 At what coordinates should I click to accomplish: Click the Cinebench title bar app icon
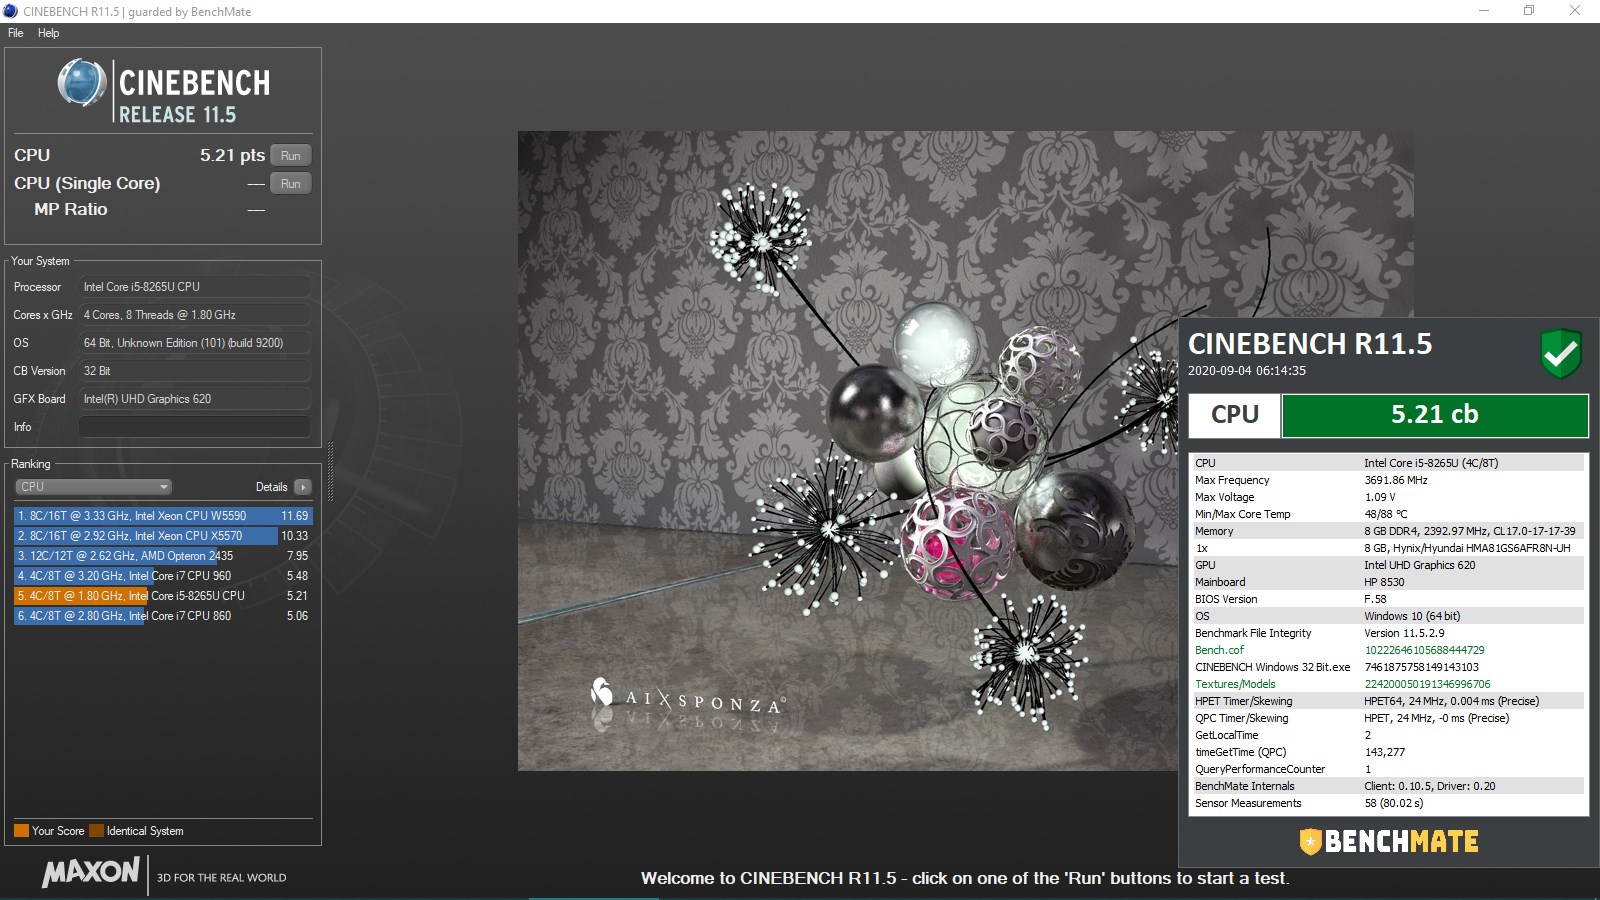coord(11,11)
